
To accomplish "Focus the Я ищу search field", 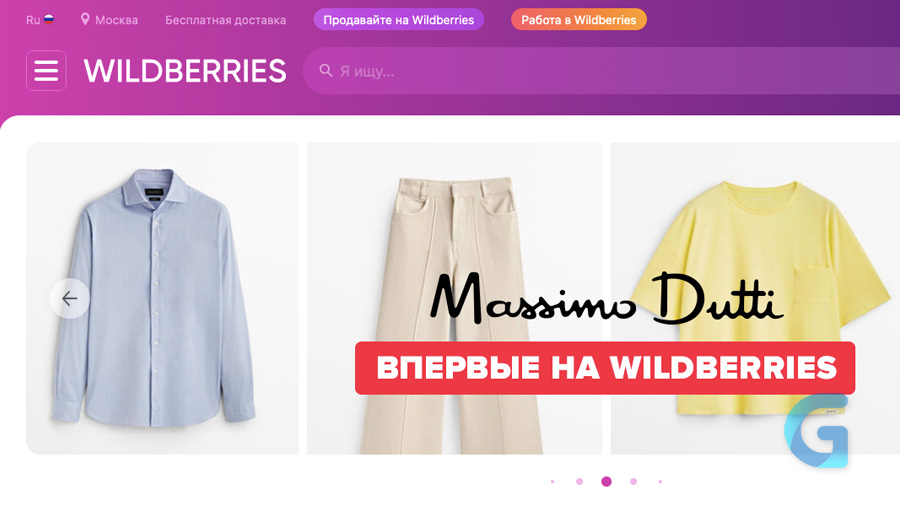I will click(x=602, y=71).
